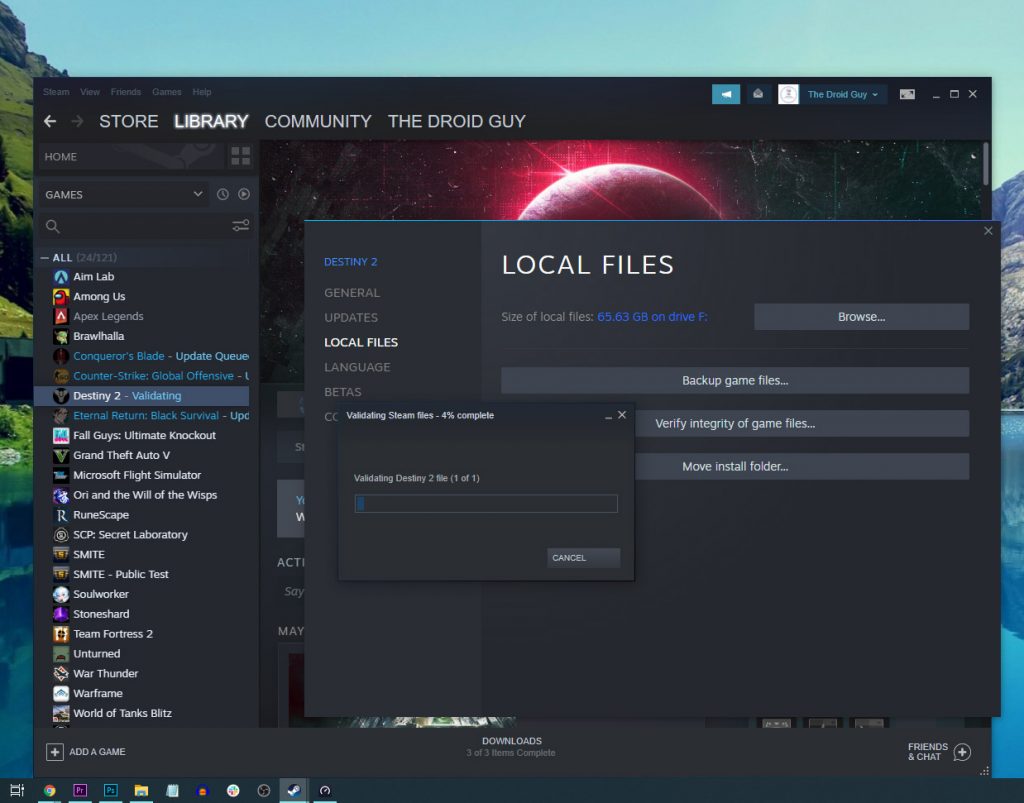Click the RuneScape game icon
Screen dimensions: 1024x803
61,515
